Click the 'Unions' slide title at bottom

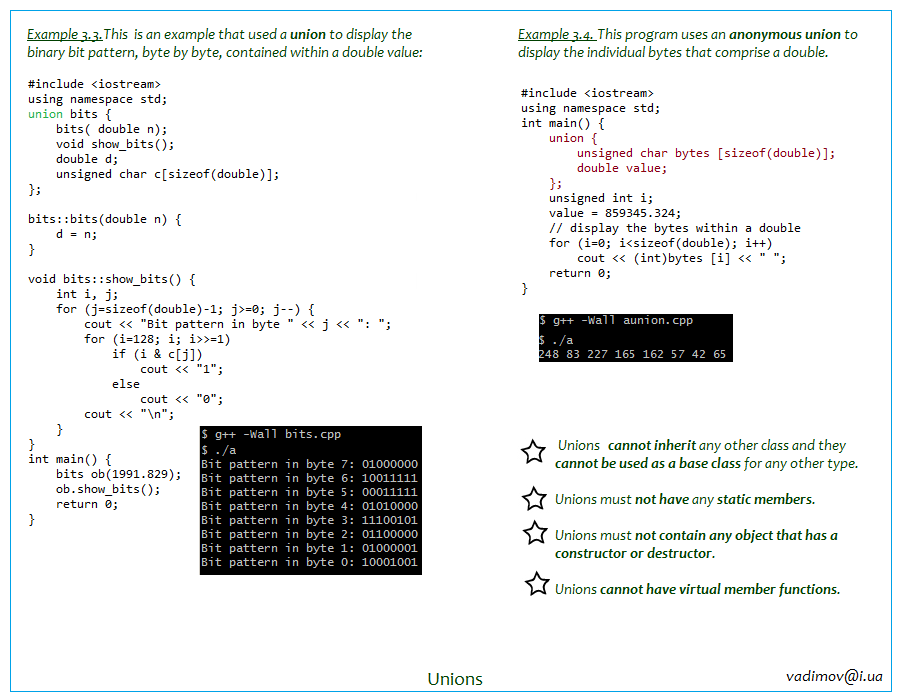click(x=455, y=679)
